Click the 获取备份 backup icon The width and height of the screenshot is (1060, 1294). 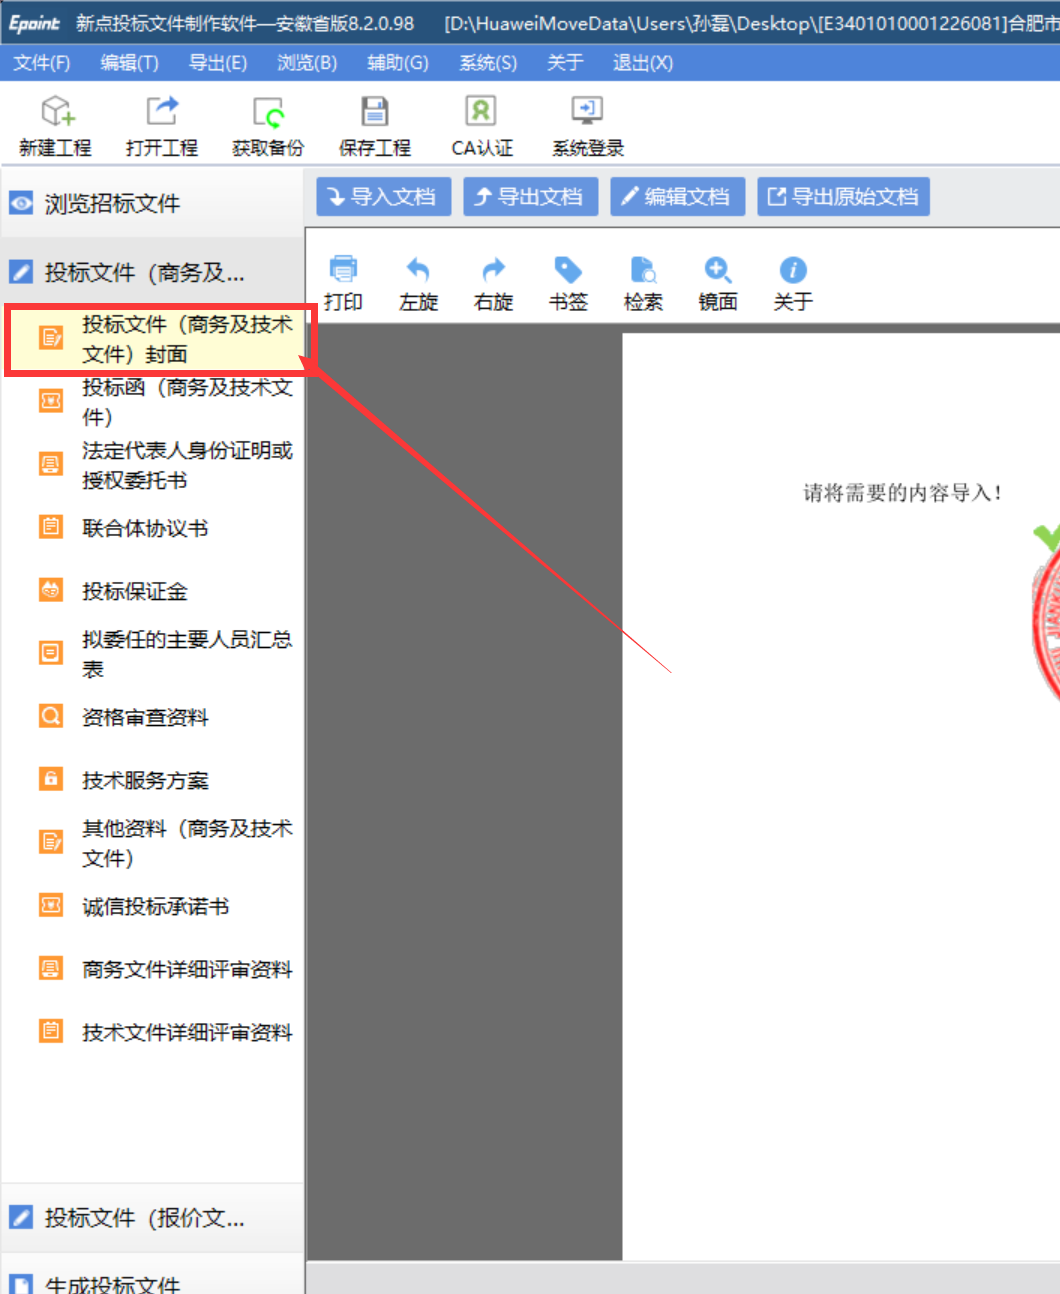267,112
